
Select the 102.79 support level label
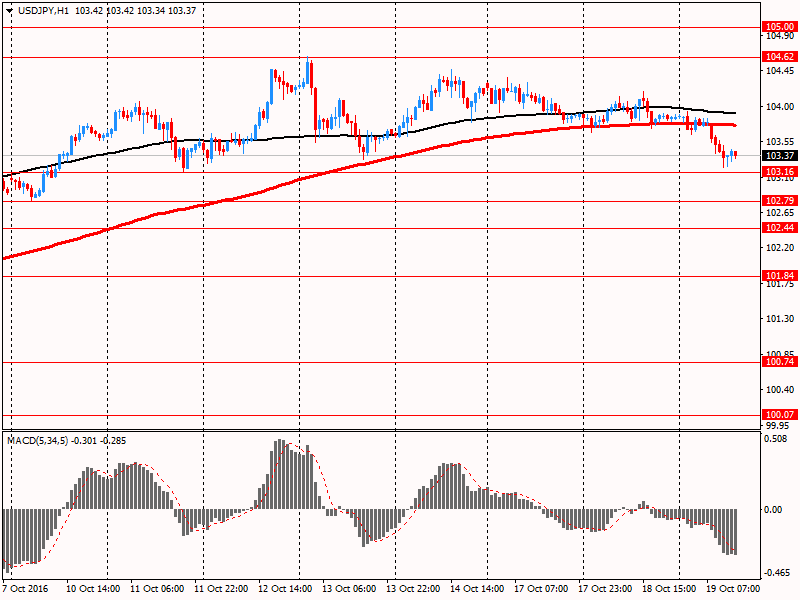pyautogui.click(x=780, y=201)
